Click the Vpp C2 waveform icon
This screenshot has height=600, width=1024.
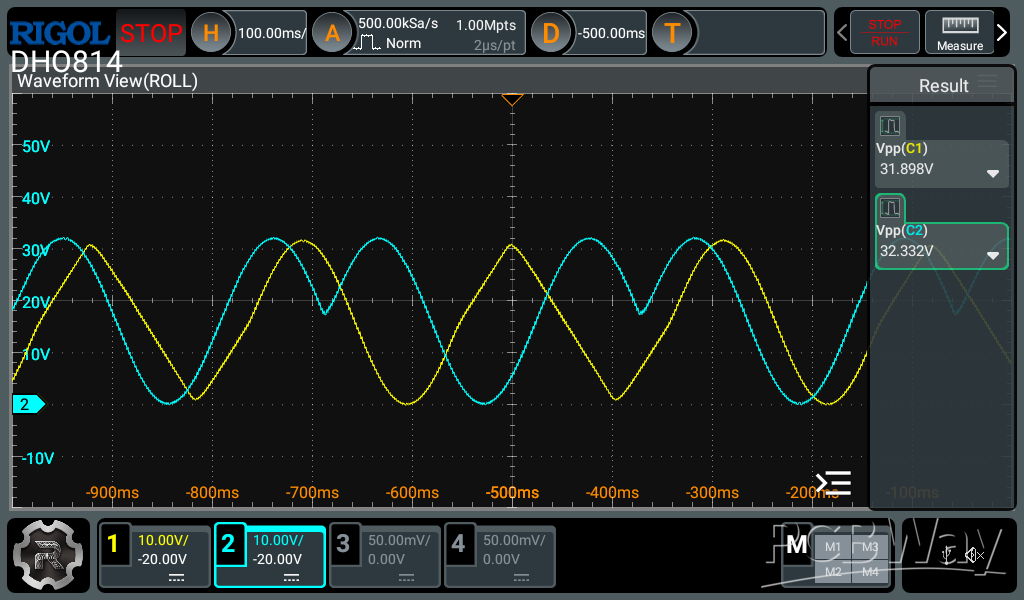pos(890,208)
